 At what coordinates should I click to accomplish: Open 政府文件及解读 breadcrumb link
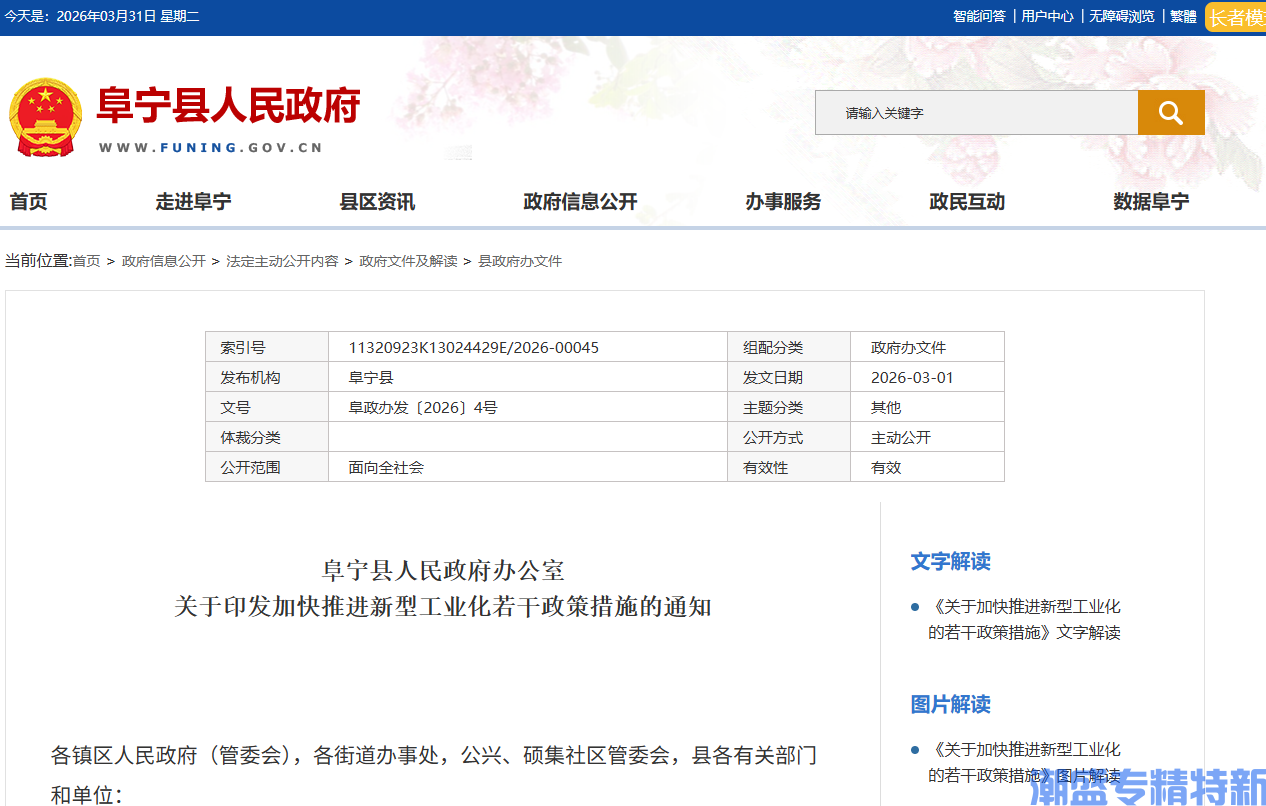tap(408, 260)
